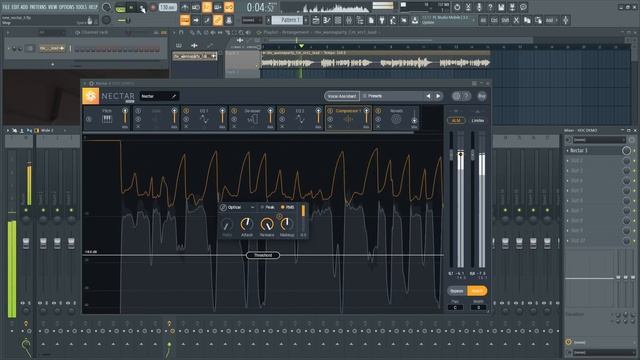Click the one-click recording microphone icon
Viewport: 640px width, 360px height.
[x=479, y=7]
